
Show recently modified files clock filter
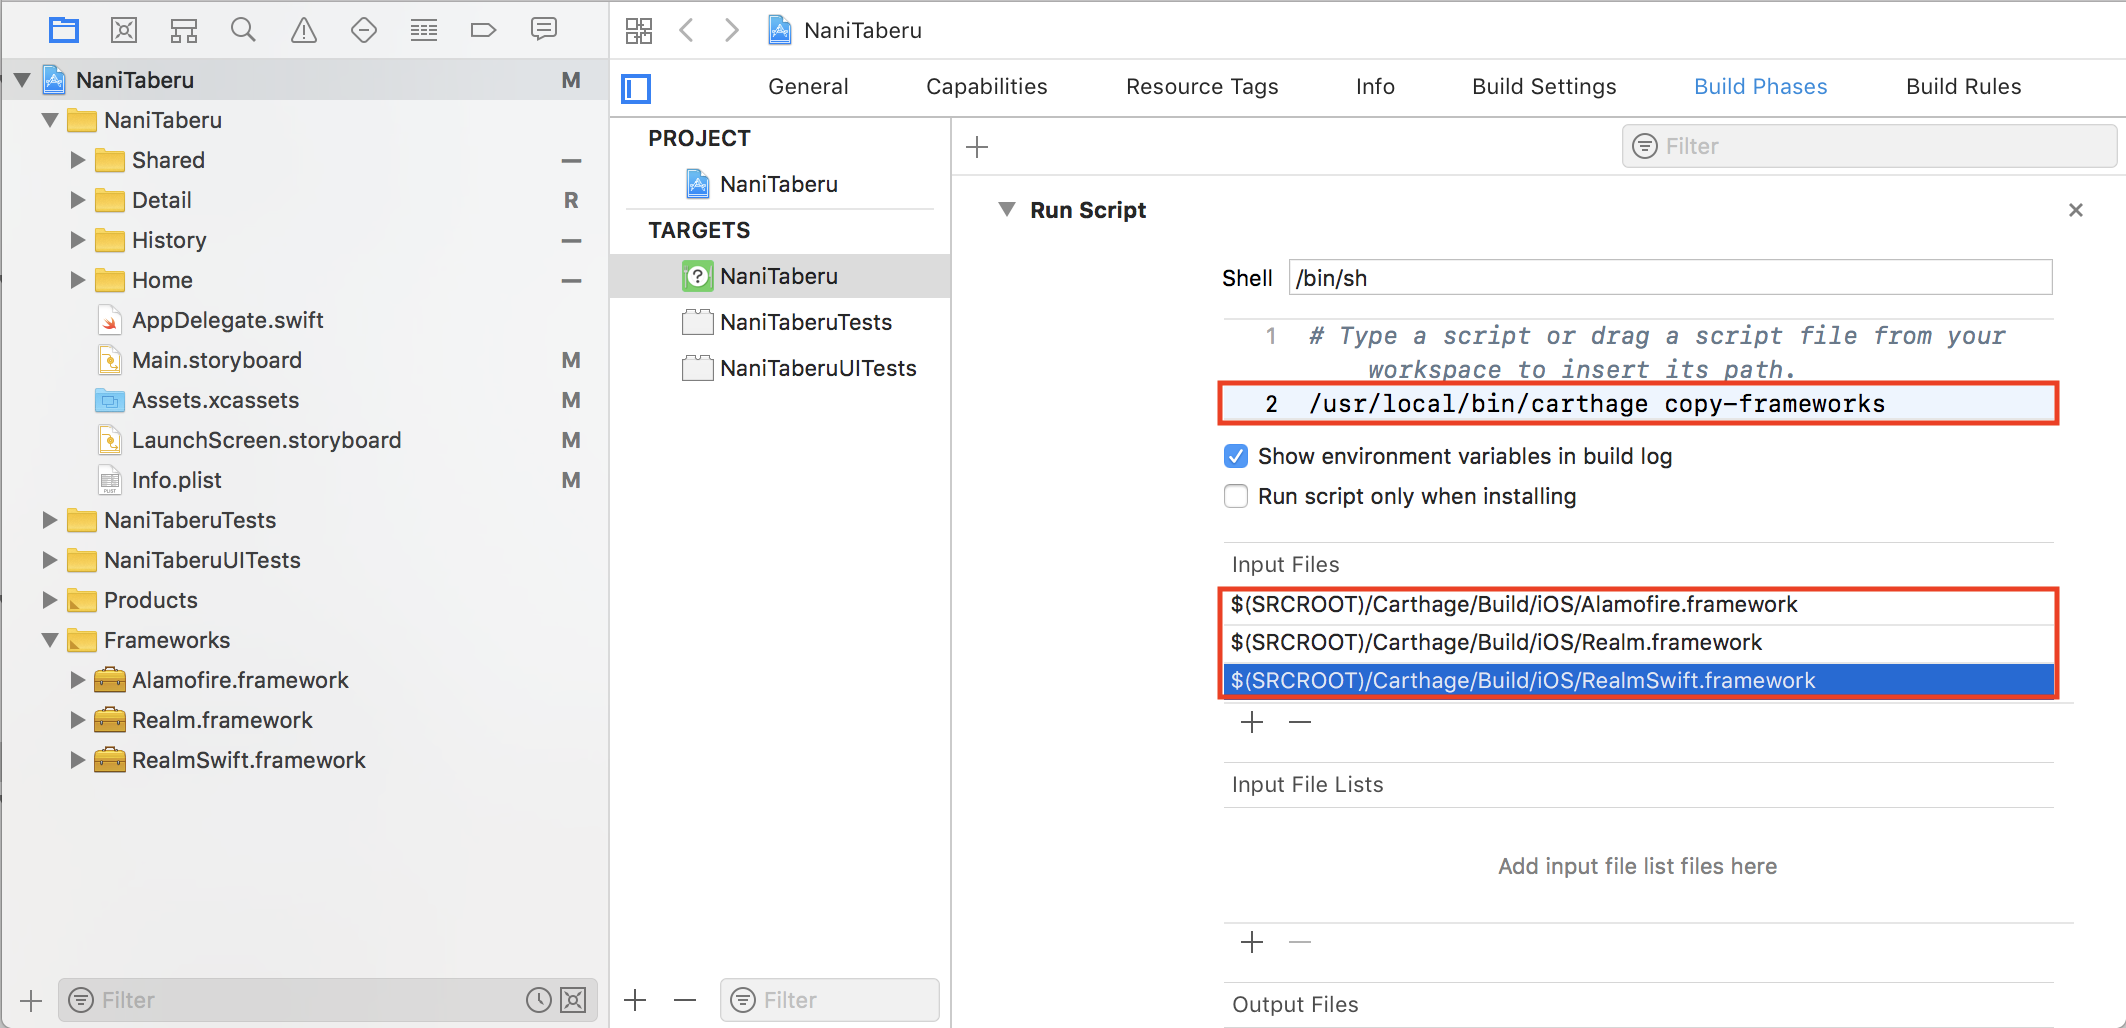tap(539, 1000)
